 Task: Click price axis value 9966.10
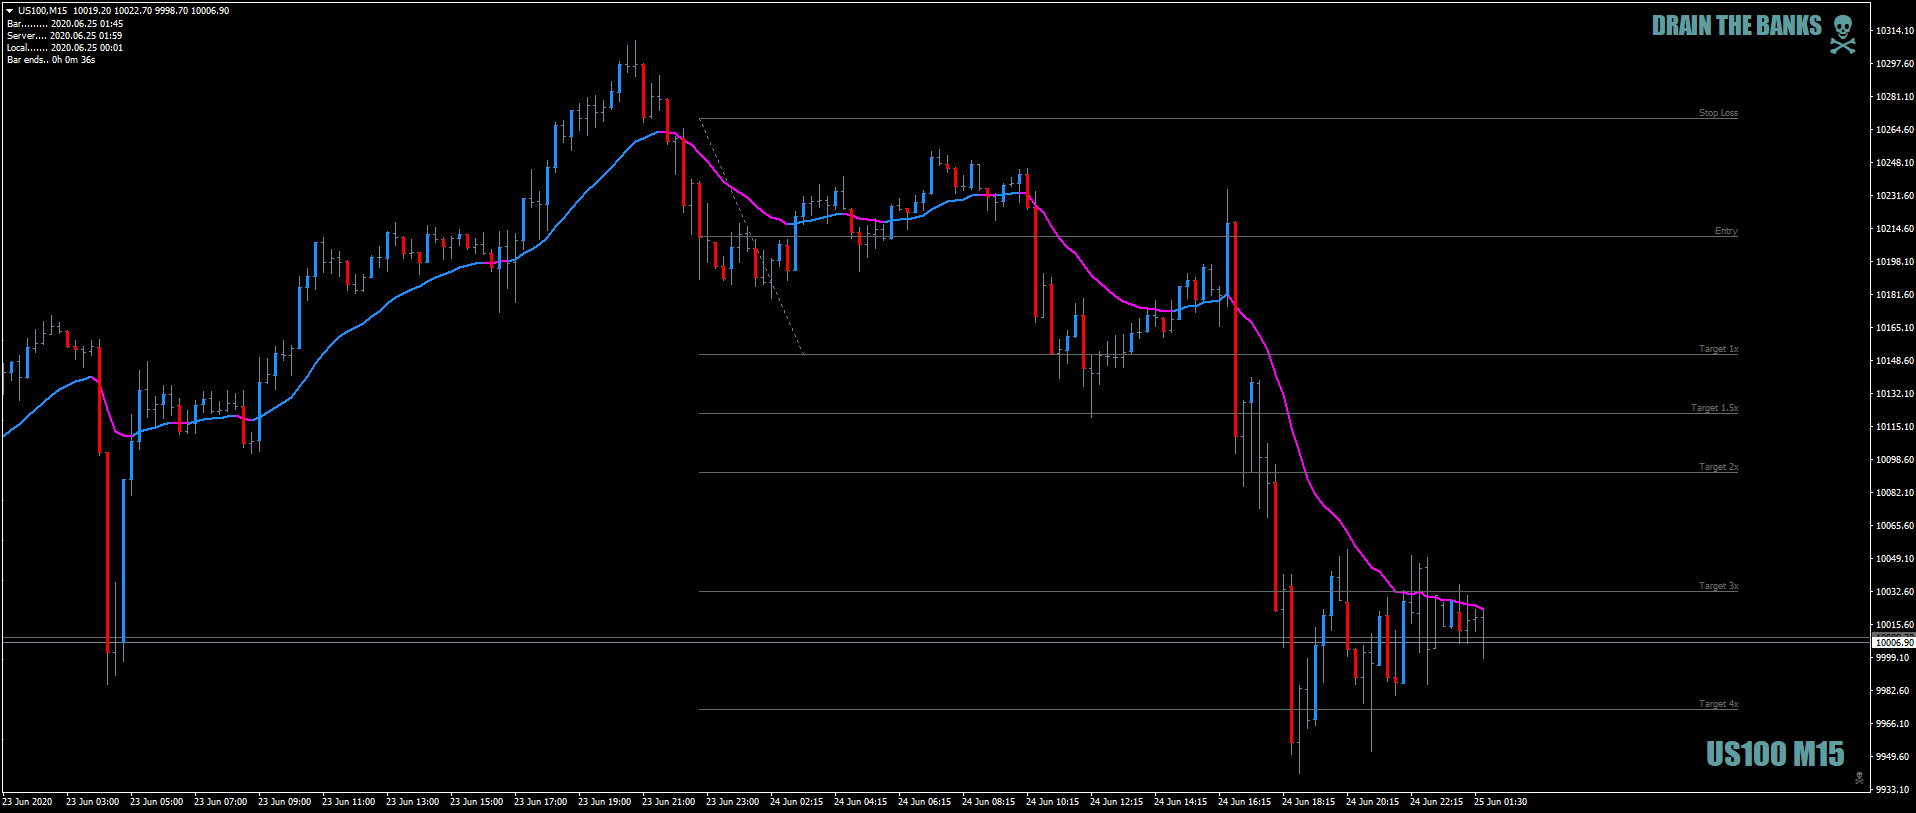[1894, 724]
